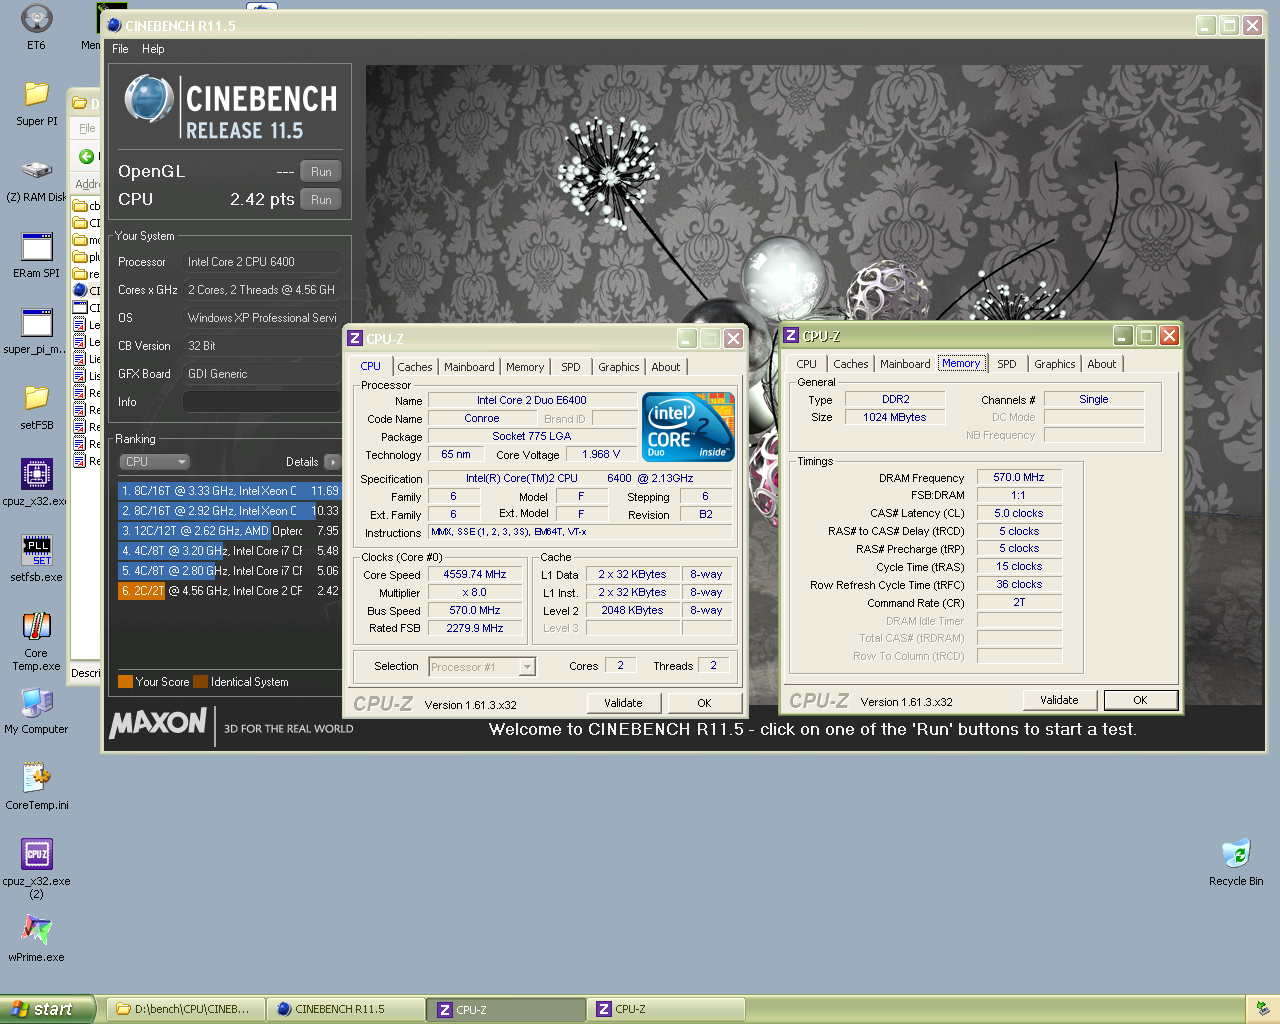
Task: Click Validate in CPU-Z memory window
Action: (x=1059, y=700)
